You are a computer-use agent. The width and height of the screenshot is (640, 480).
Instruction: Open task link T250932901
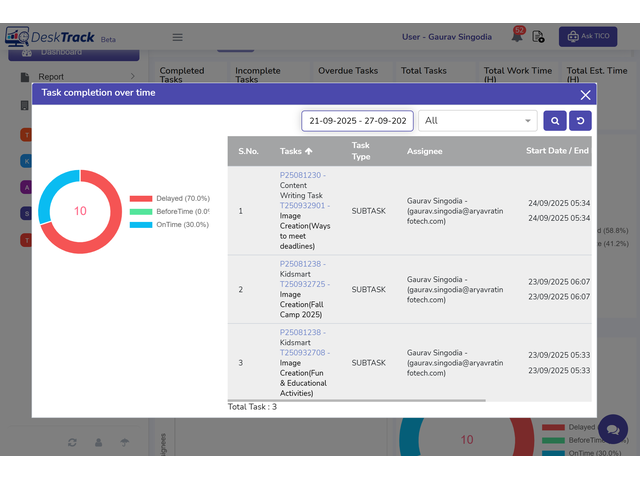point(304,205)
